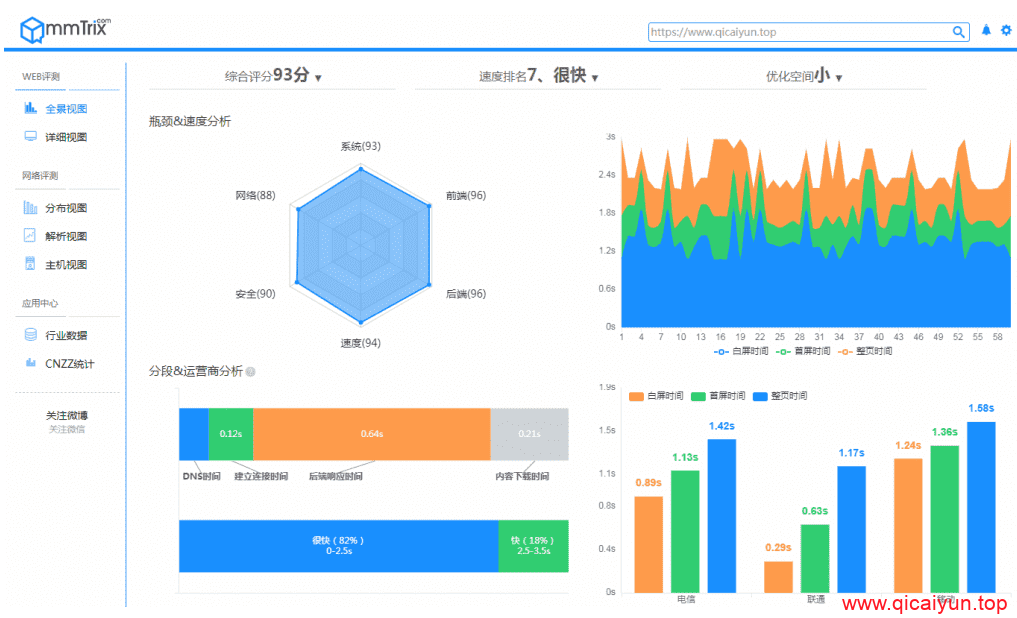Click the www.qicaiyun.top watermark link
Screen dimensions: 1017x618
(924, 603)
